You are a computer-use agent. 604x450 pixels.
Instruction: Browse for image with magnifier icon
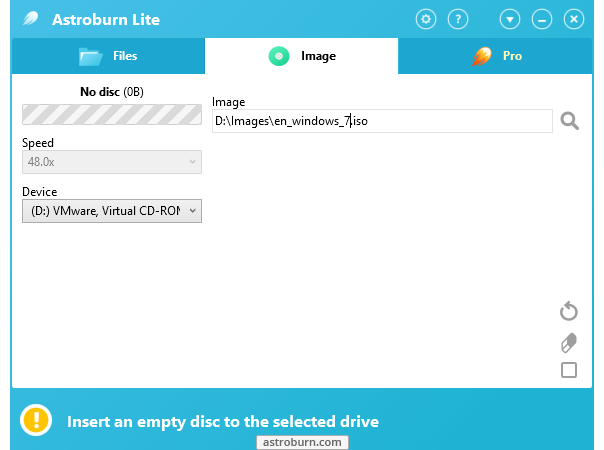click(x=569, y=121)
